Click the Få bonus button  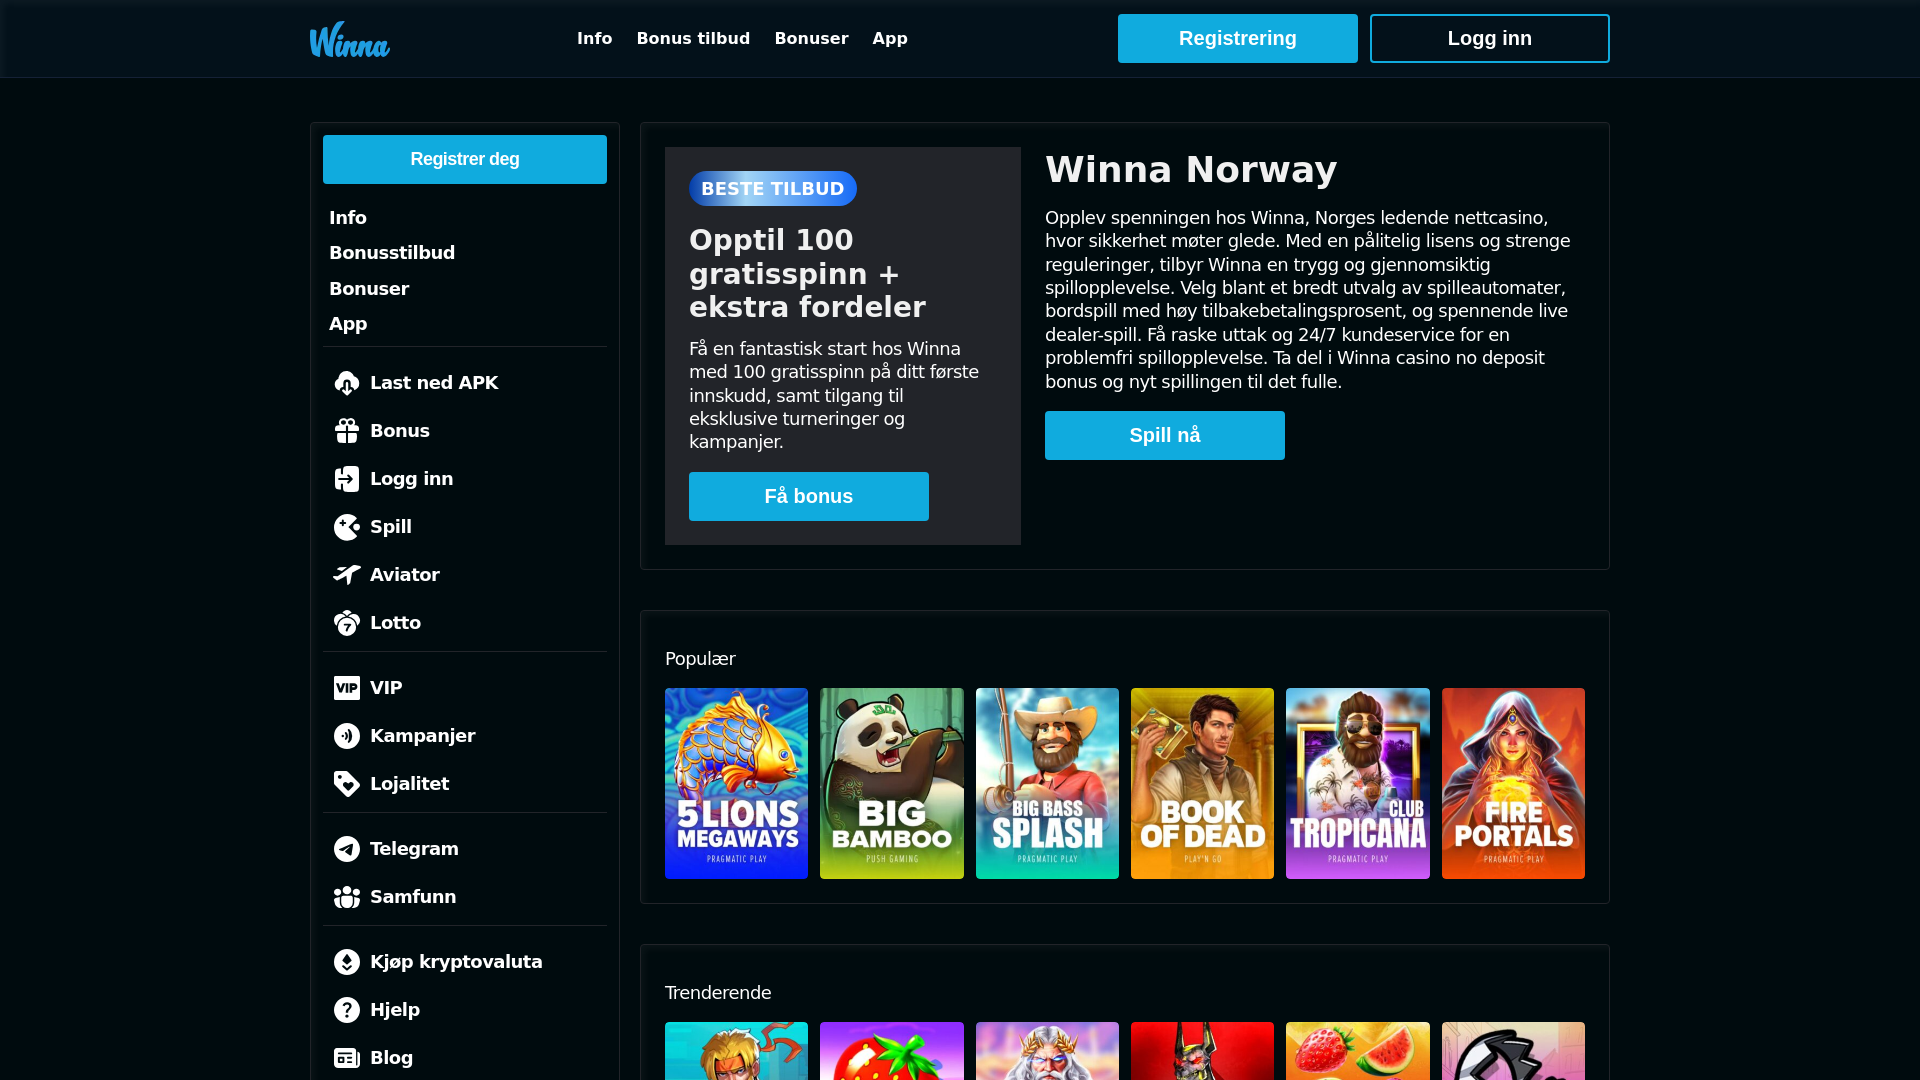809,496
